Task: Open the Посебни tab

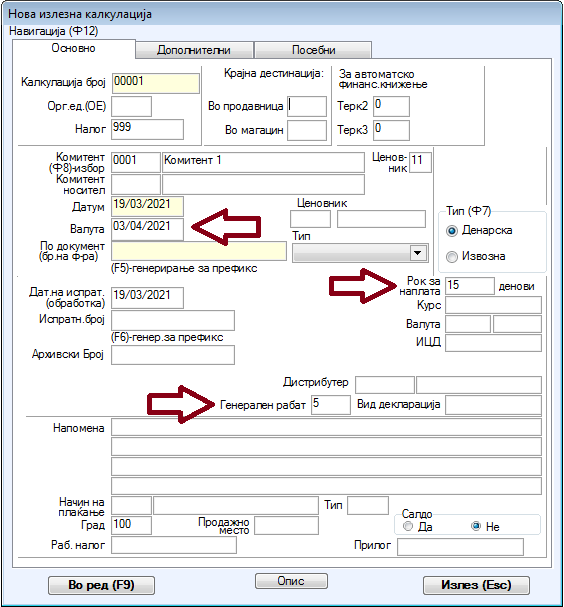Action: pos(314,50)
